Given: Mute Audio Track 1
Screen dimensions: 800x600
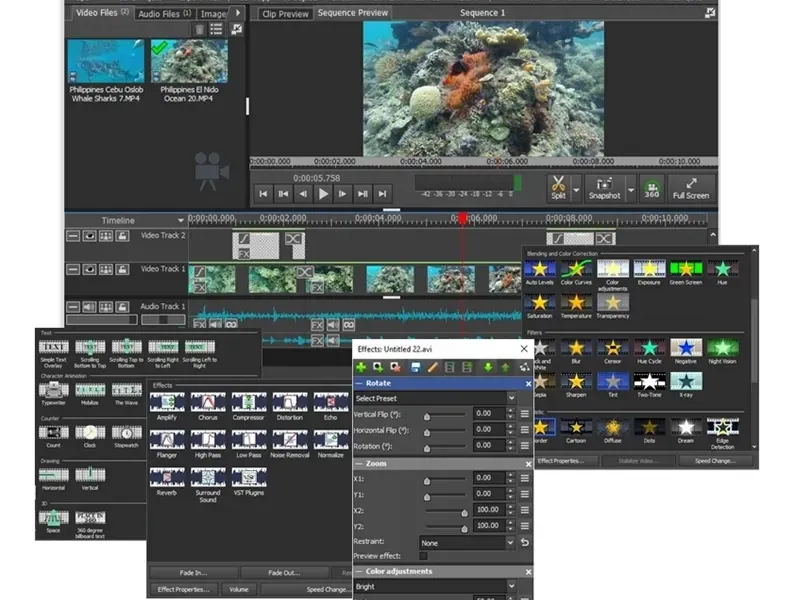Looking at the screenshot, I should point(89,307).
